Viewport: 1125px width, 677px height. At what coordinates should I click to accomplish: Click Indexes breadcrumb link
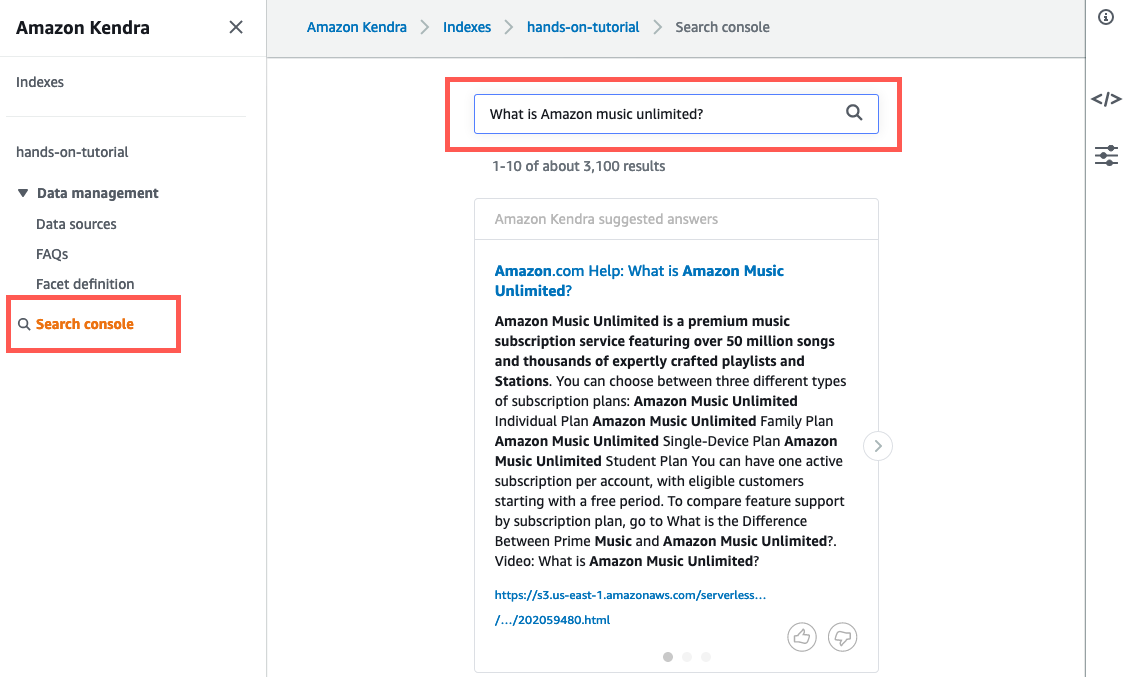point(467,27)
